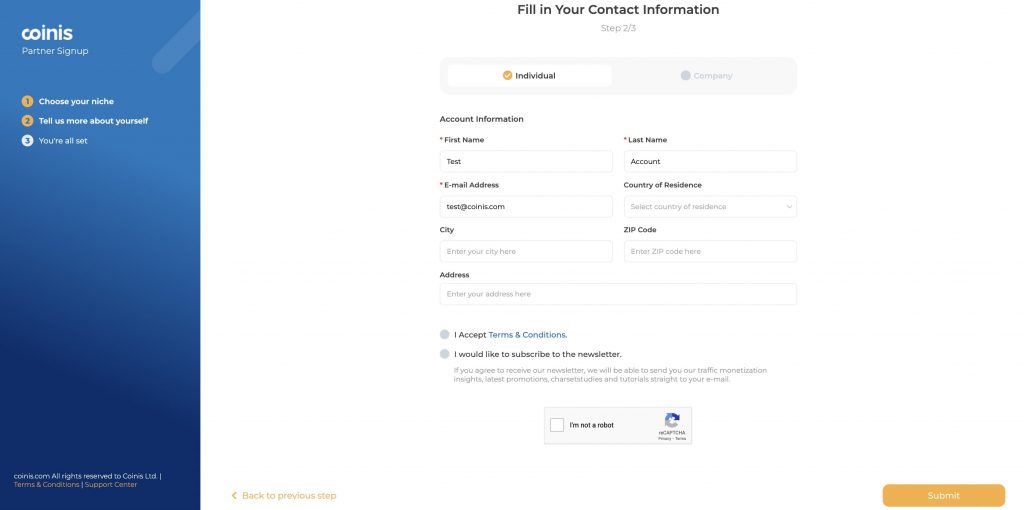Go back to previous step

pyautogui.click(x=288, y=496)
